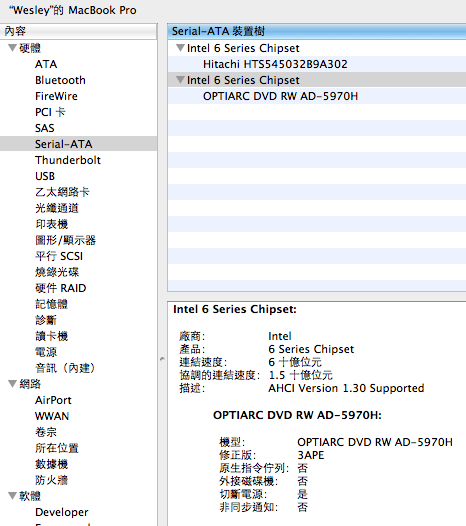Select AirPort under 網路
466x526 pixels.
click(x=53, y=400)
